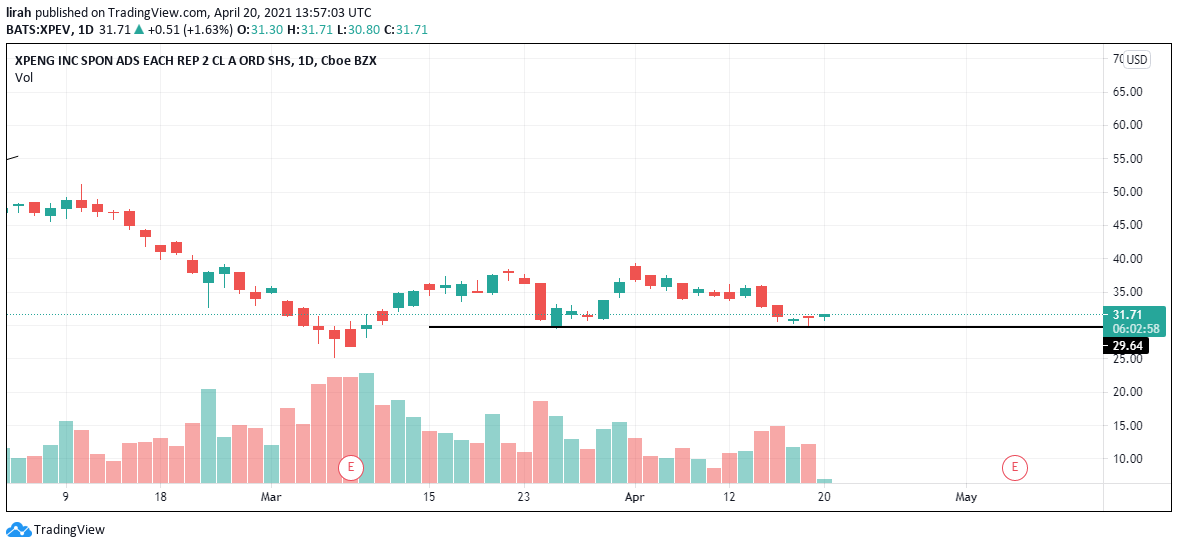
Task: Click the Apr label on the date axis
Action: (634, 497)
